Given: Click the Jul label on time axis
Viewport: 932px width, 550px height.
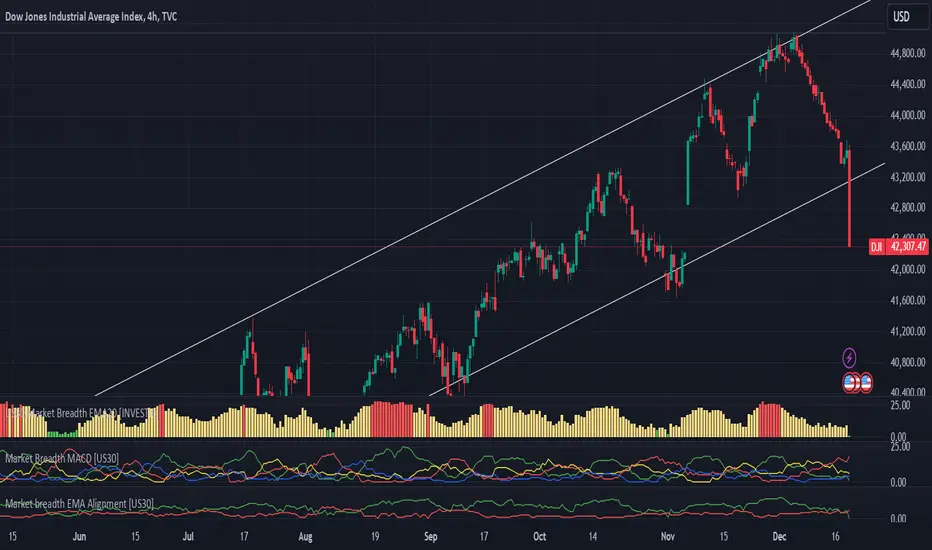Looking at the screenshot, I should point(188,536).
